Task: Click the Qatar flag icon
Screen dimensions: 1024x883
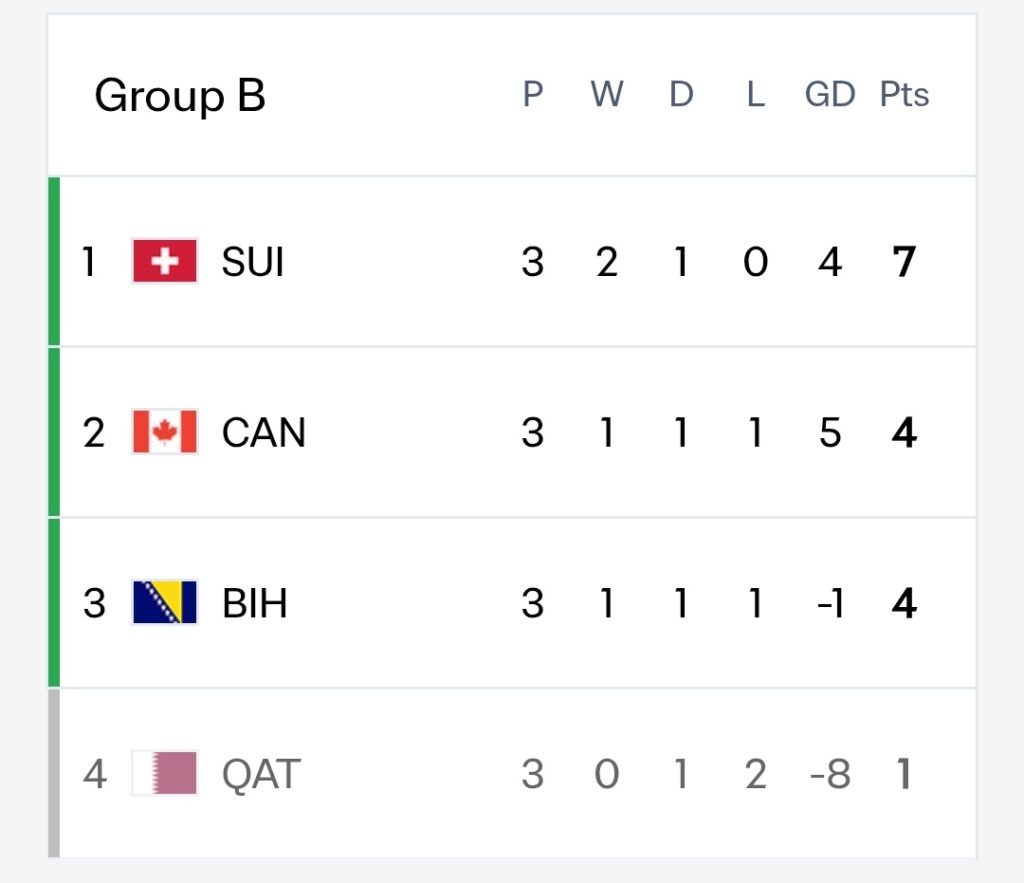Action: click(x=165, y=773)
